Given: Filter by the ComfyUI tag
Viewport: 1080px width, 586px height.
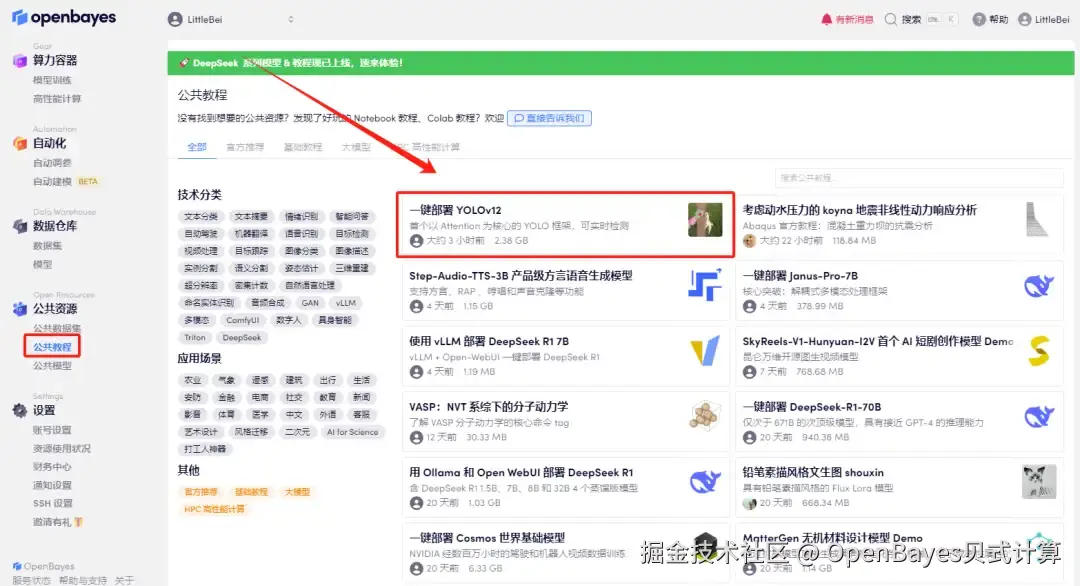Looking at the screenshot, I should coord(242,320).
